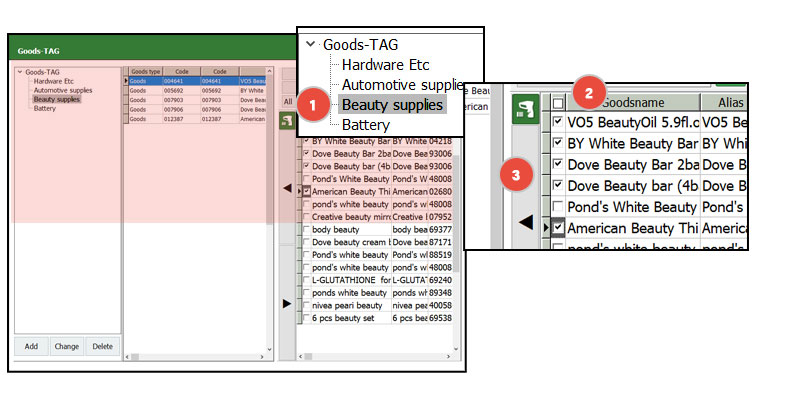Image resolution: width=800 pixels, height=402 pixels.
Task: Uncheck VO5 BeautyOil 5.9fl in the enlarged view
Action: click(x=558, y=122)
